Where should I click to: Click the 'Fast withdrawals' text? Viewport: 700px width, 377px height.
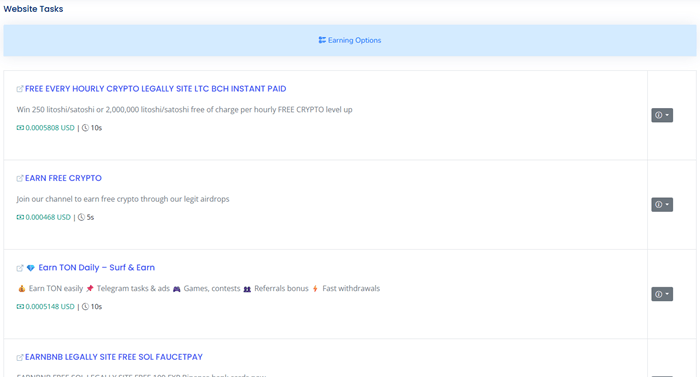351,289
